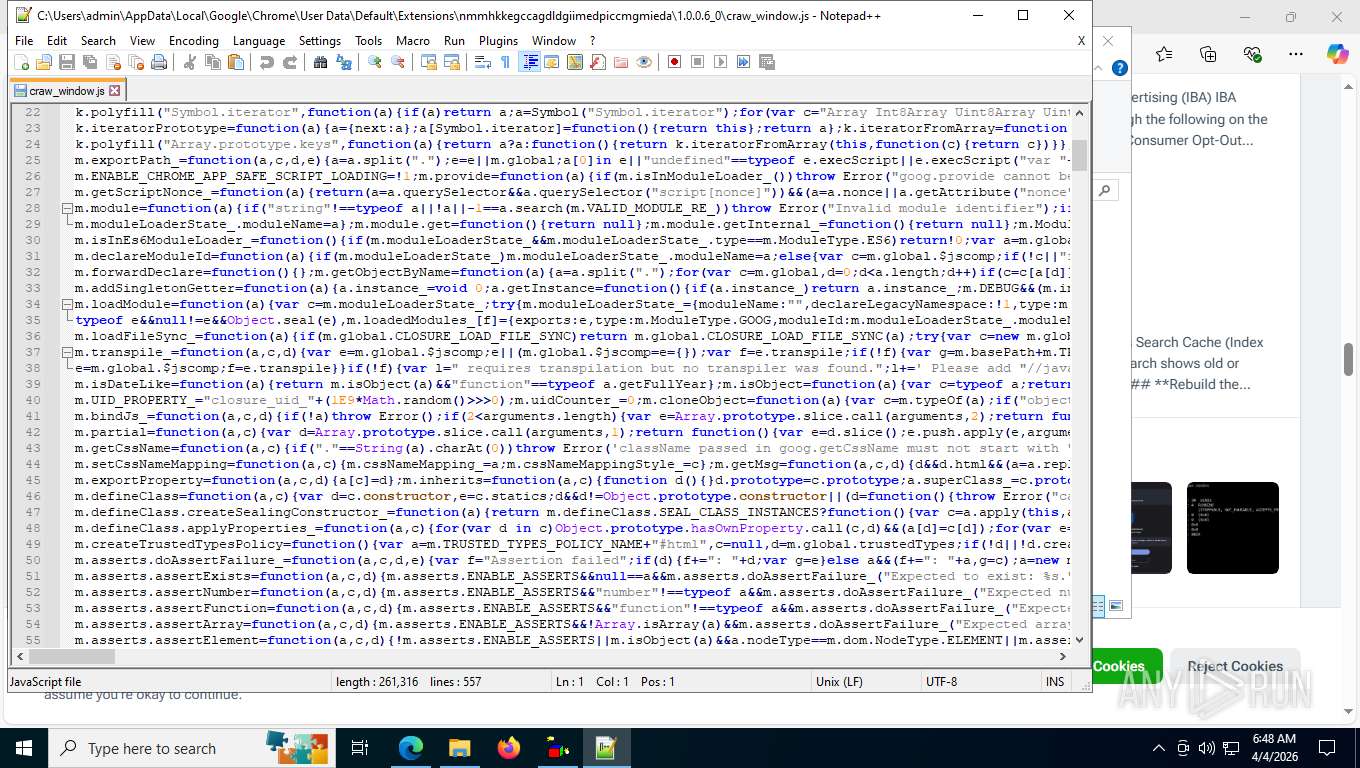This screenshot has width=1360, height=768.
Task: Click the browser page's vertical scrollbar thumb
Action: point(1348,359)
